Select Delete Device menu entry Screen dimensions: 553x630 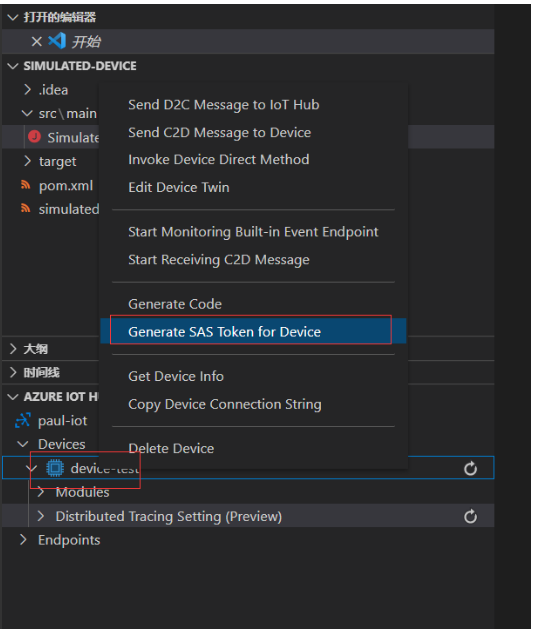coord(171,448)
